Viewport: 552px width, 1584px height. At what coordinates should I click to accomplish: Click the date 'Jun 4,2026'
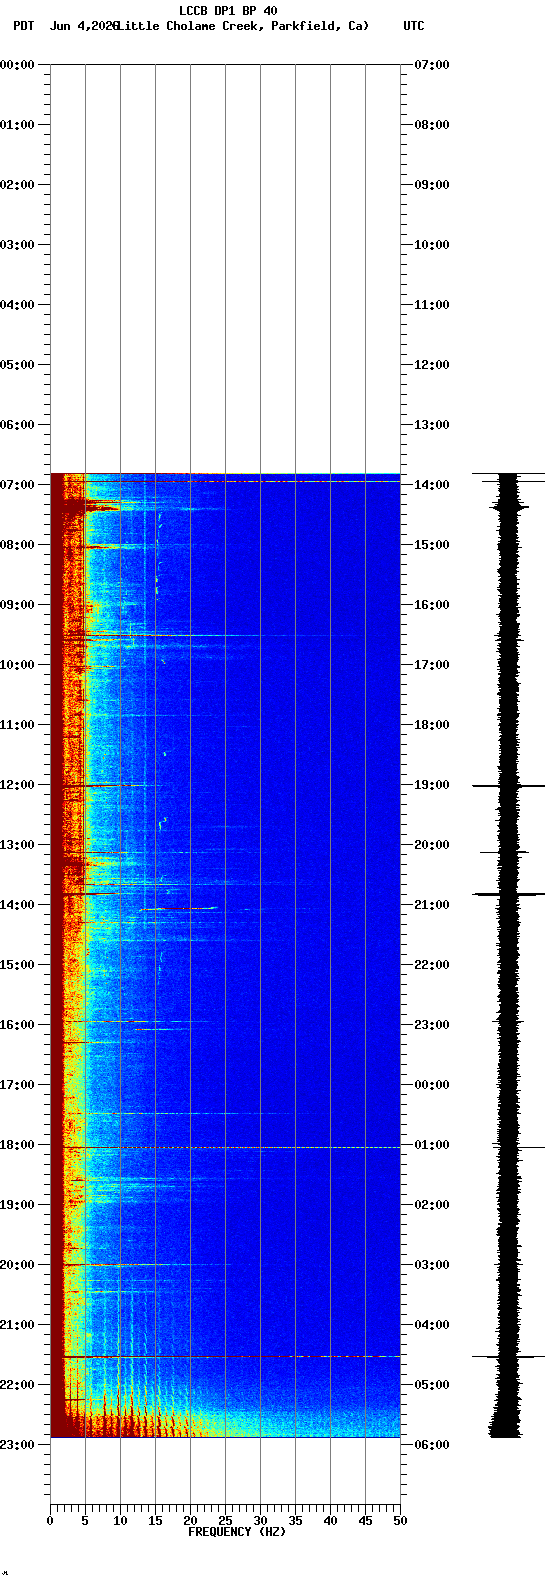84,26
